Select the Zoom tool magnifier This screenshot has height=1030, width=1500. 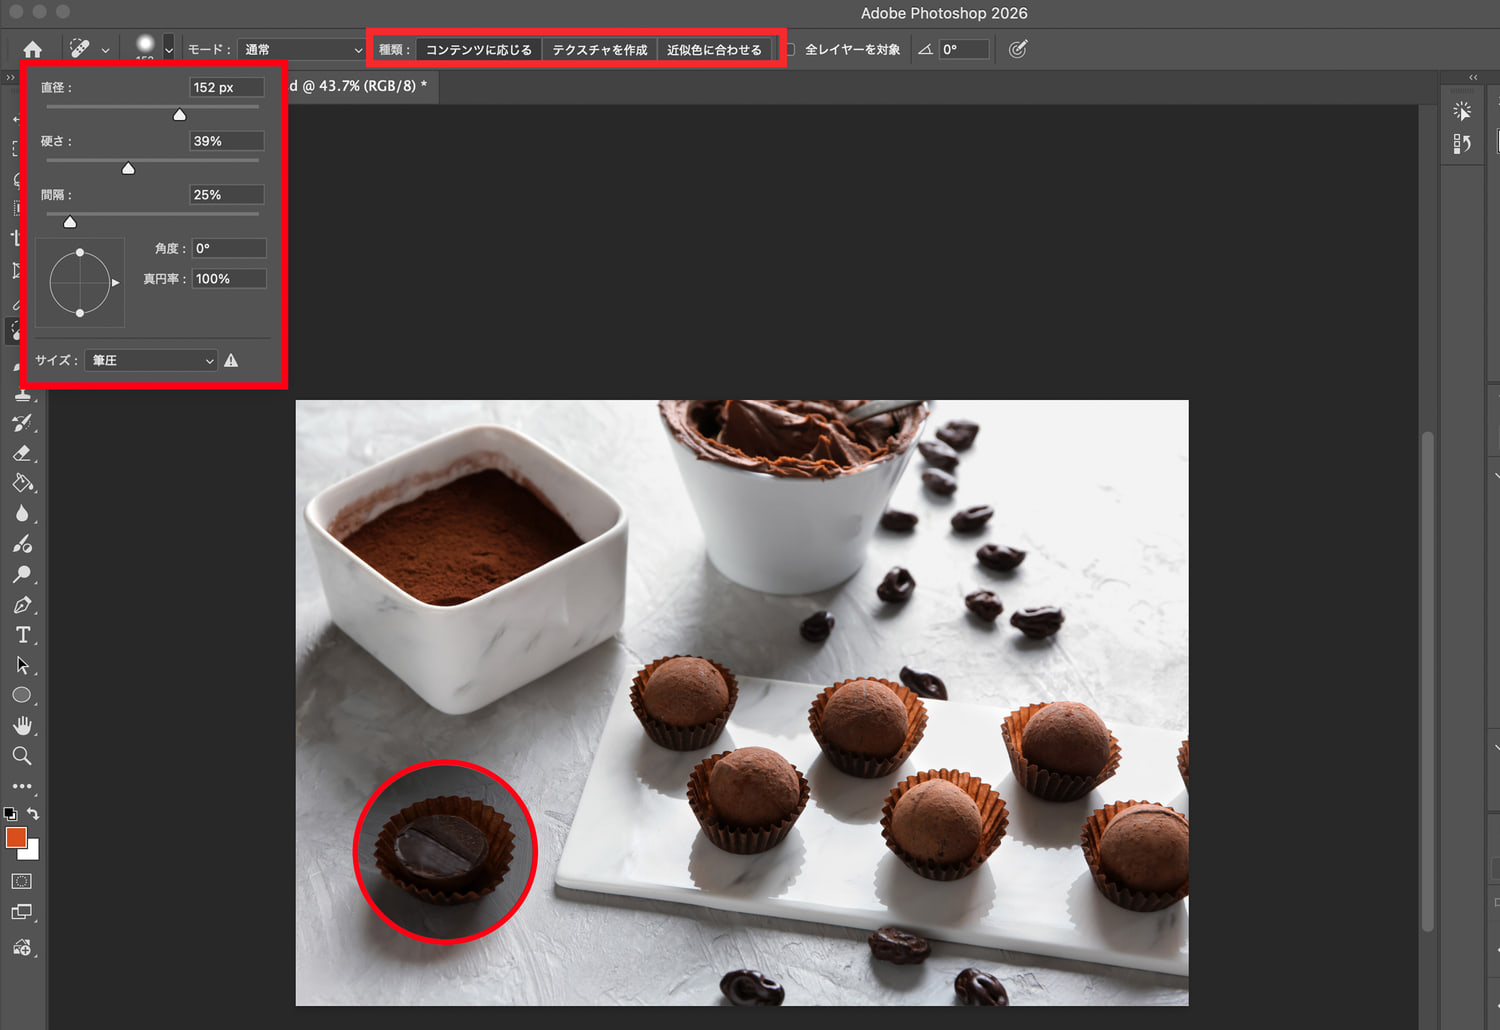coord(22,756)
